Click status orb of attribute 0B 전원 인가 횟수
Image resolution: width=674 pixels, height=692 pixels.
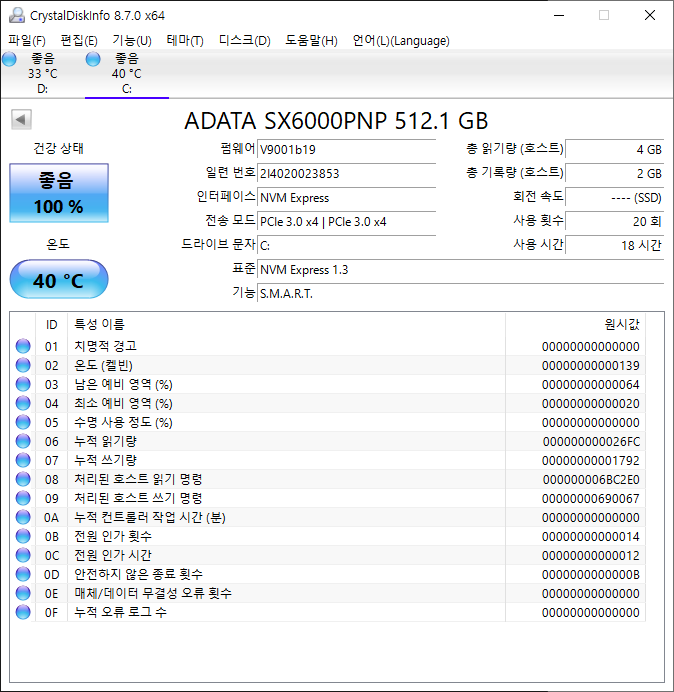23,536
